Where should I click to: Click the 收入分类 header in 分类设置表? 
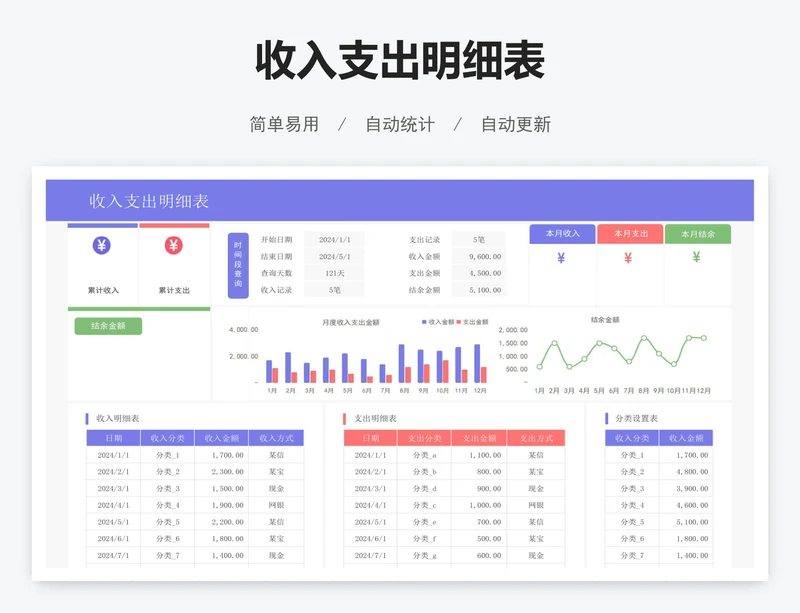click(632, 438)
